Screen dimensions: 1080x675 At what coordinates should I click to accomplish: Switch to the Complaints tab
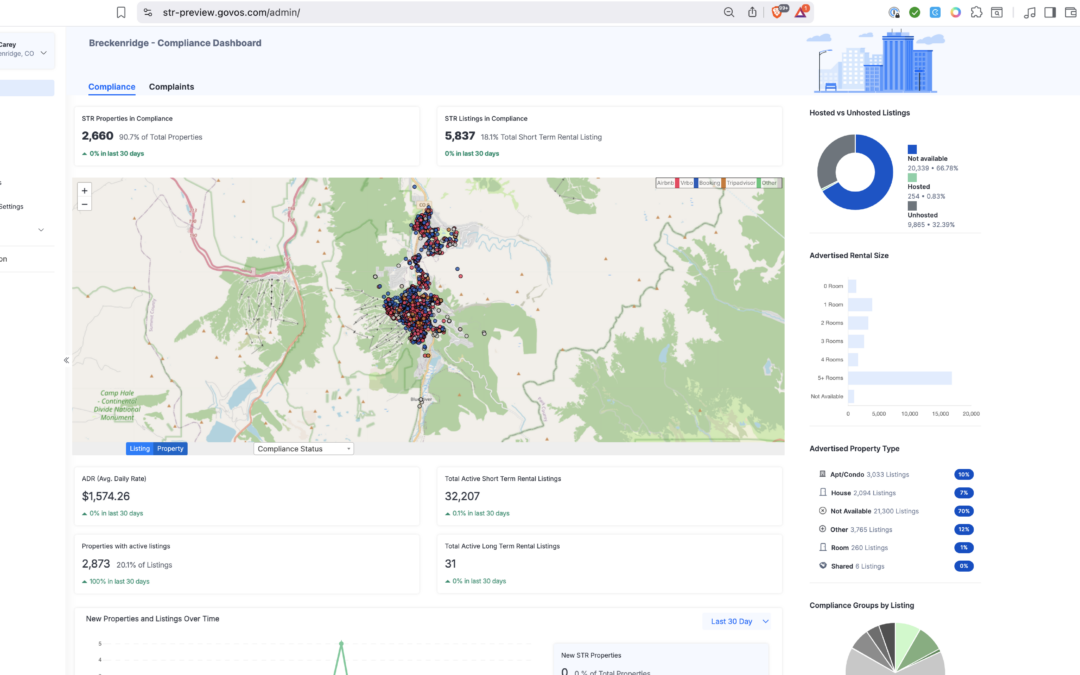(x=171, y=87)
